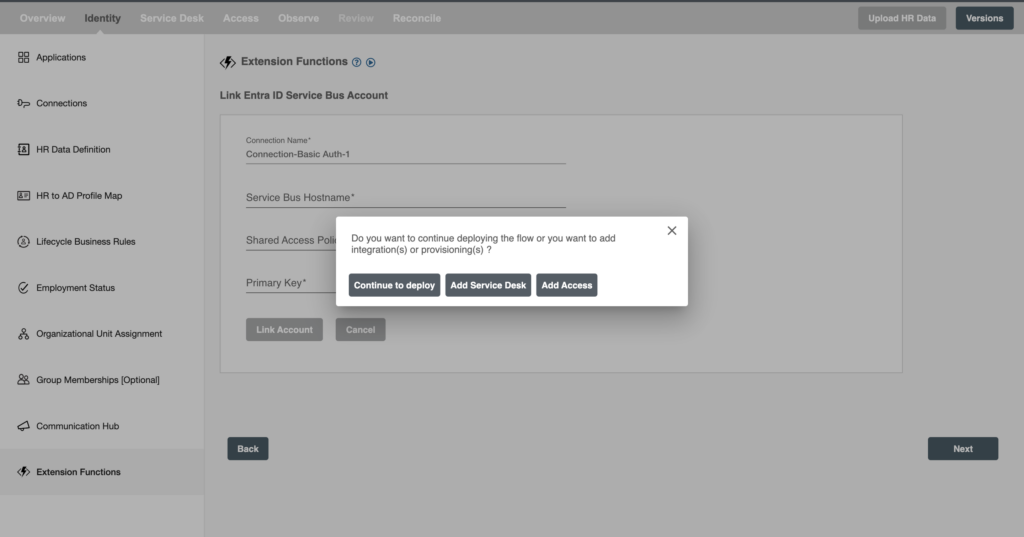Image resolution: width=1024 pixels, height=537 pixels.
Task: Open the Reconcile tab
Action: pos(417,18)
